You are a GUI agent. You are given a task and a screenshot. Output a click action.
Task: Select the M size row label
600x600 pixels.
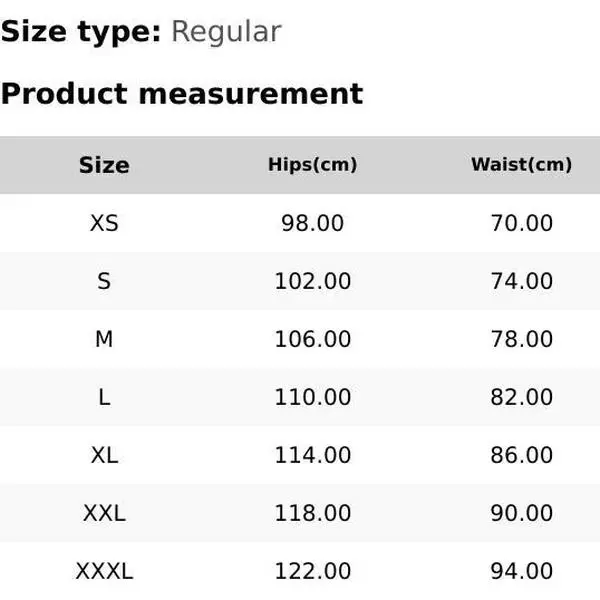[104, 339]
